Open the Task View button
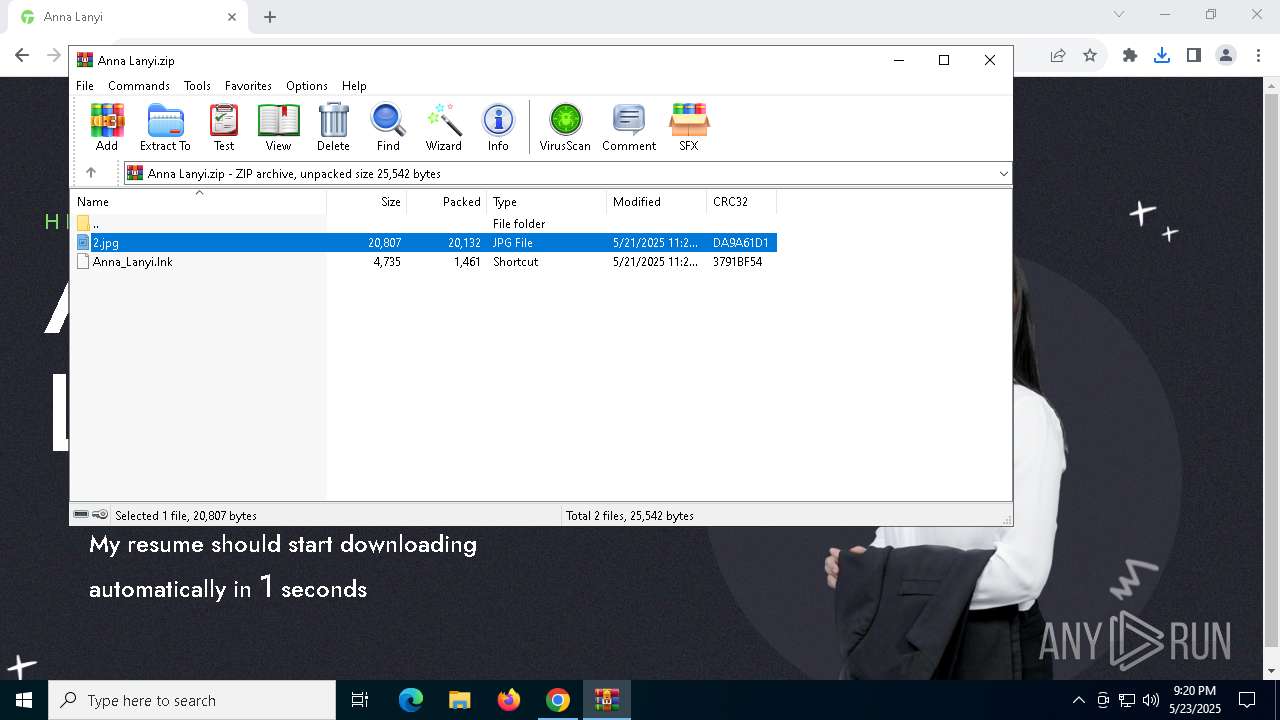 point(360,700)
